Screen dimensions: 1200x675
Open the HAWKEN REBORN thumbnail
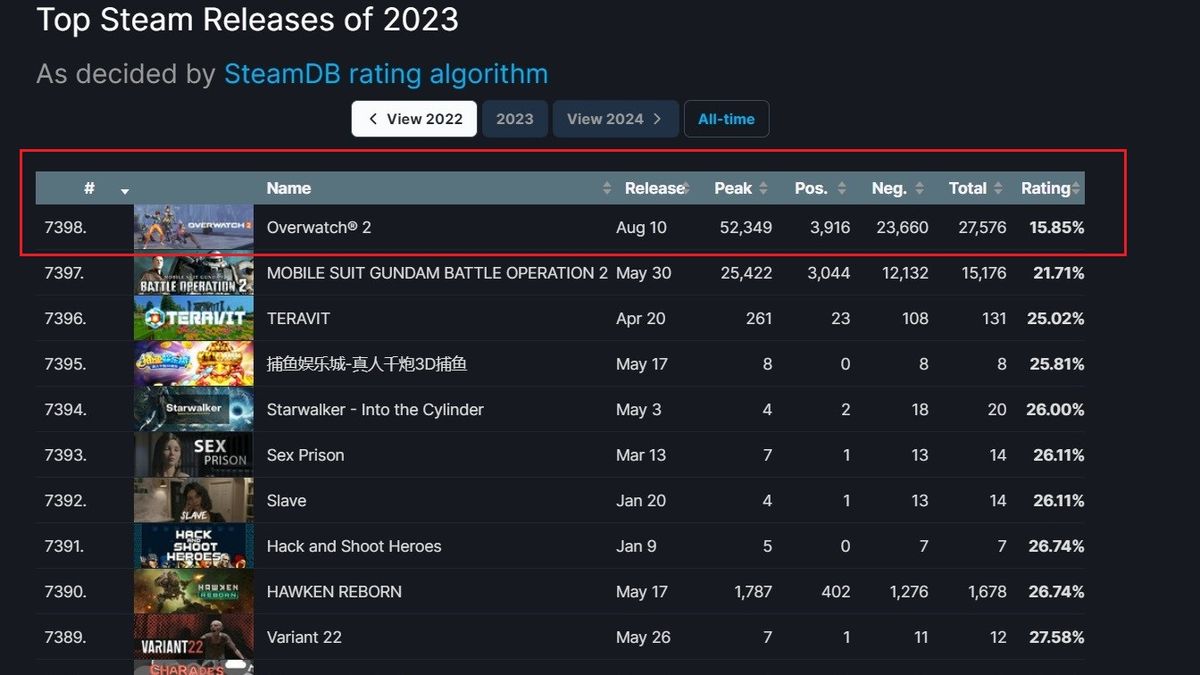pos(194,592)
